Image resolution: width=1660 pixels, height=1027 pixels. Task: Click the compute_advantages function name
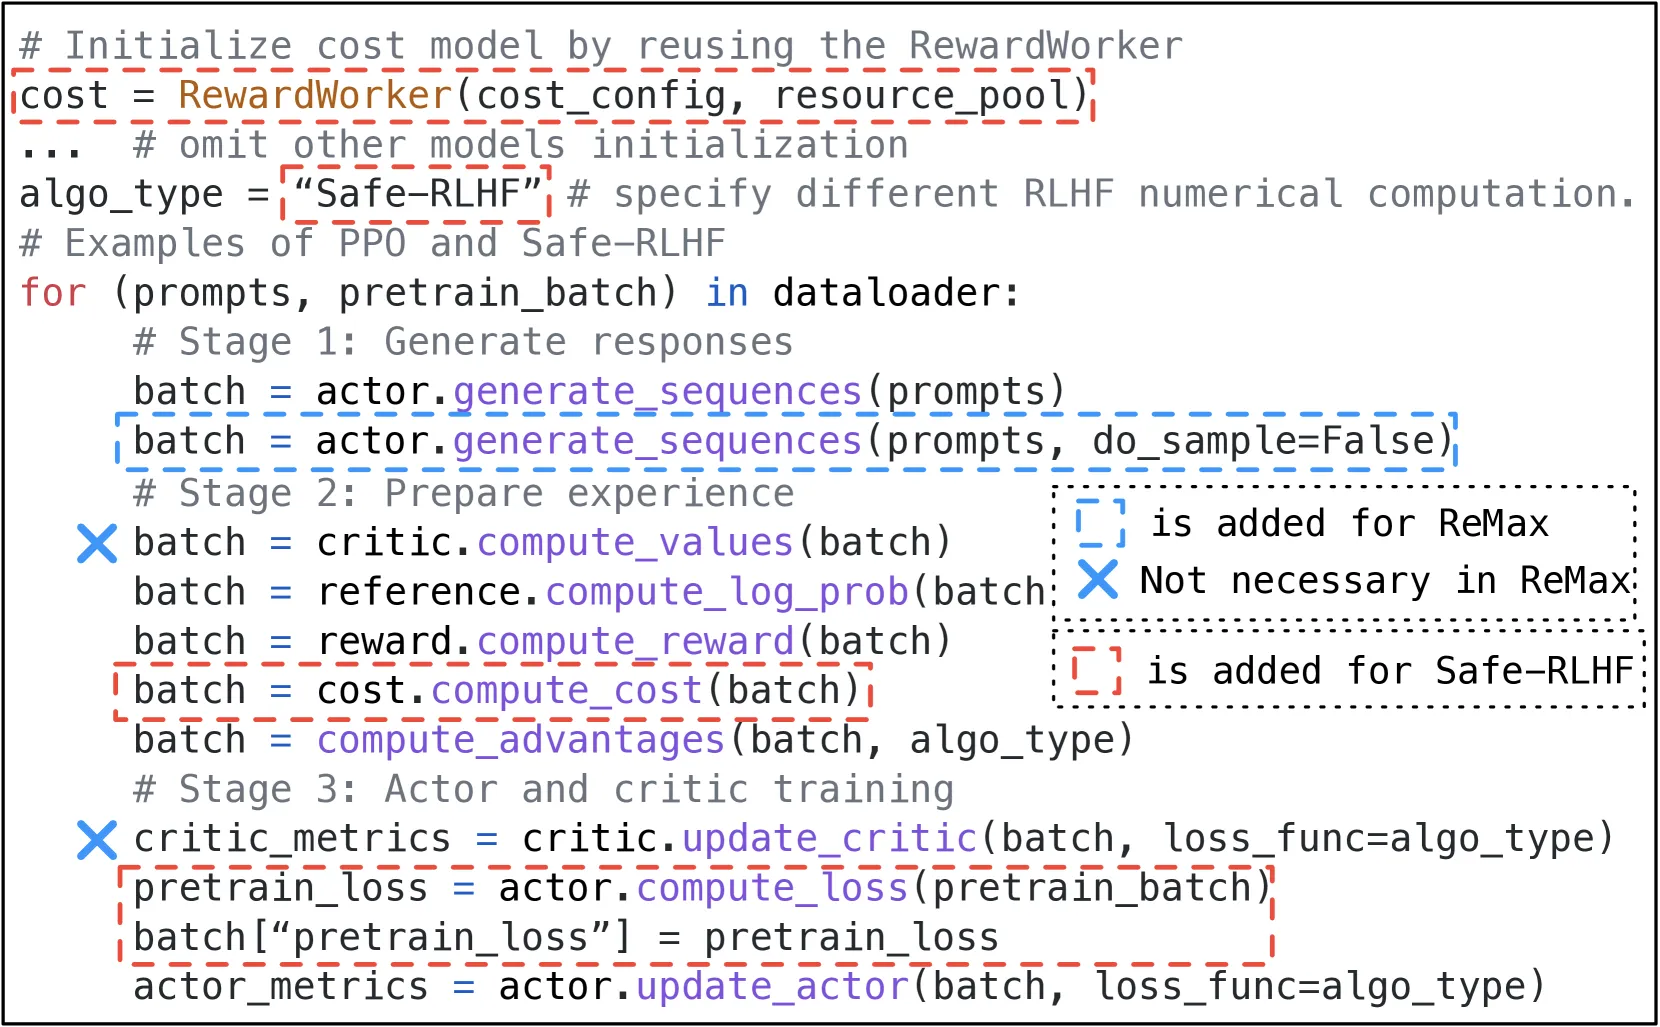tap(521, 740)
